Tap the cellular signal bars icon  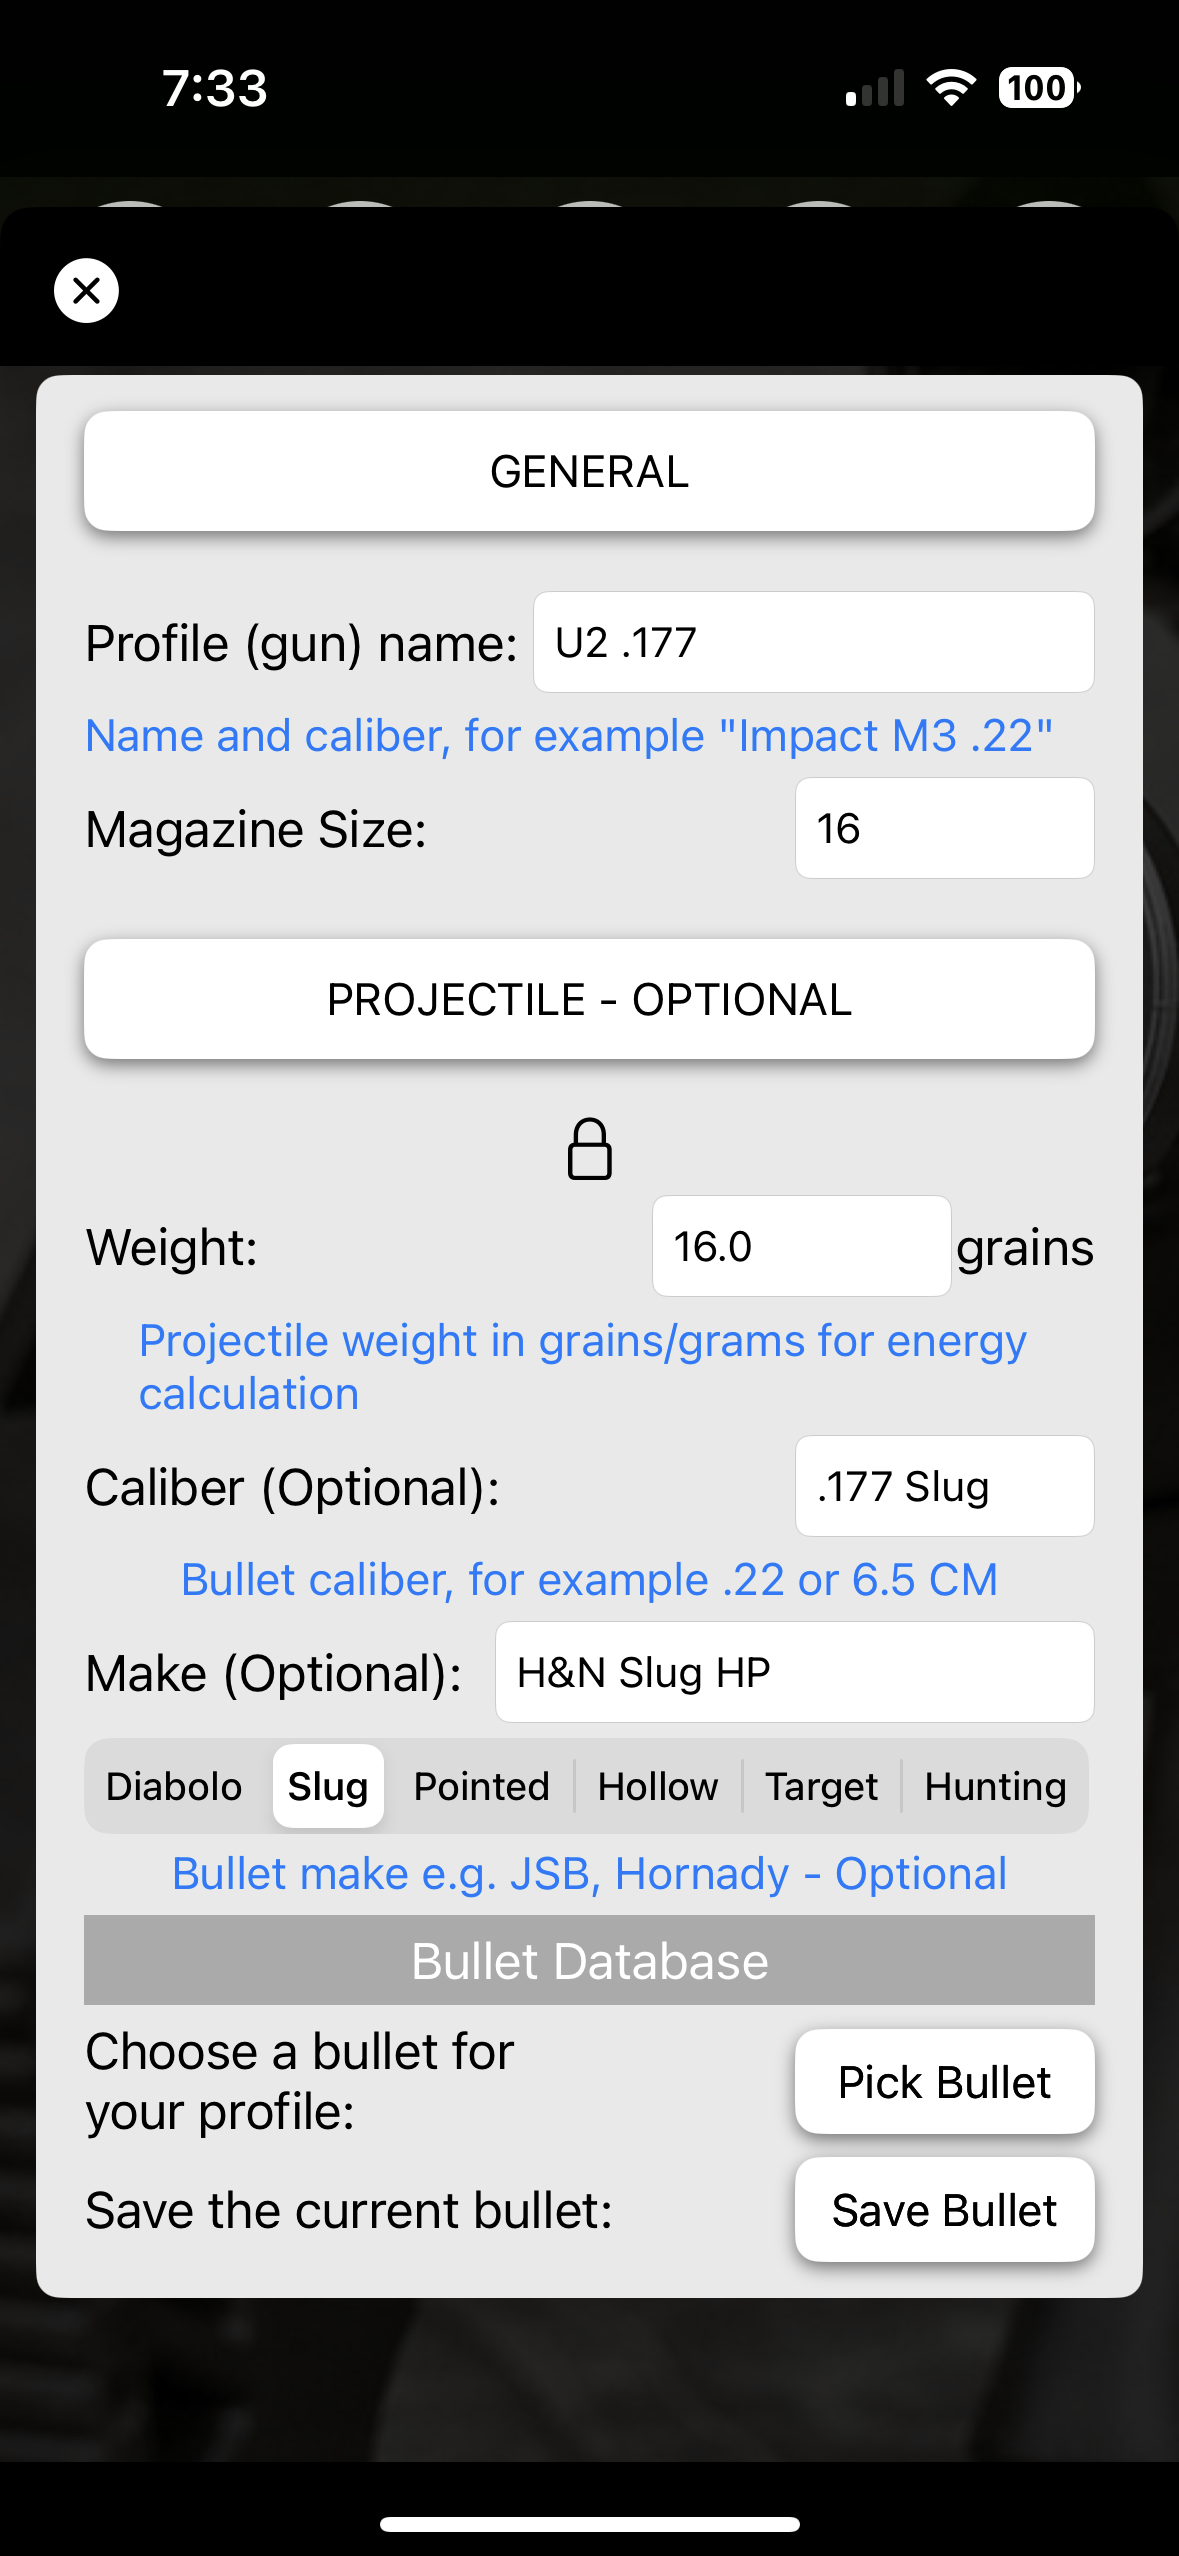pos(875,88)
